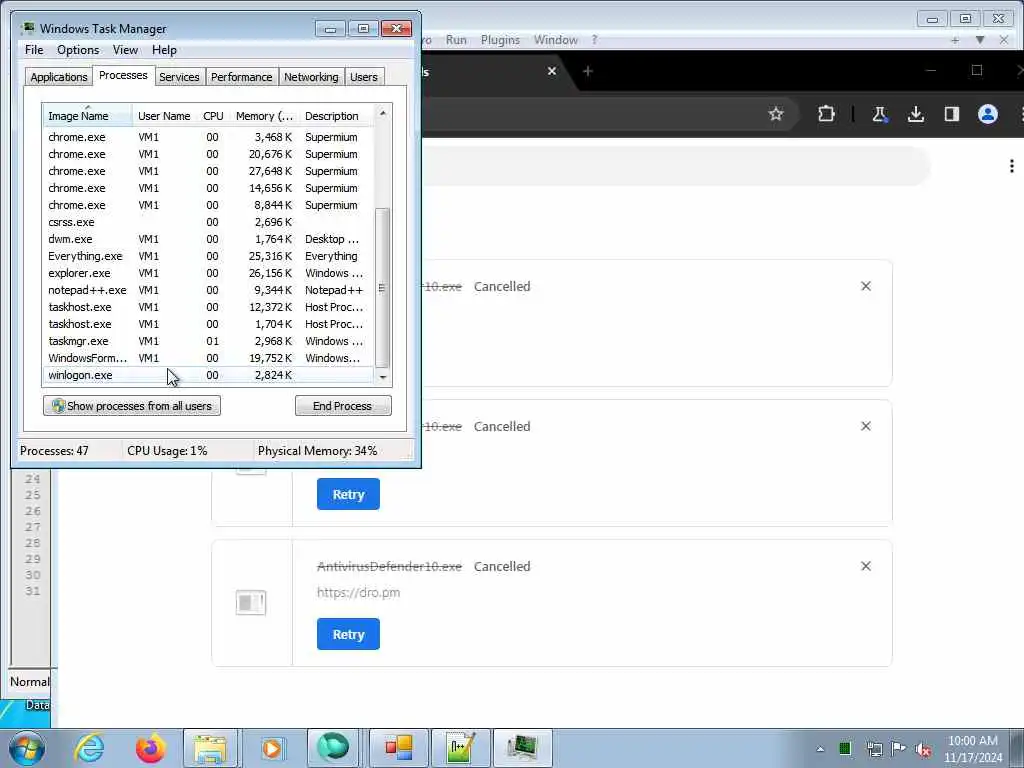Switch to the Networking tab
The image size is (1024, 768).
pos(311,77)
